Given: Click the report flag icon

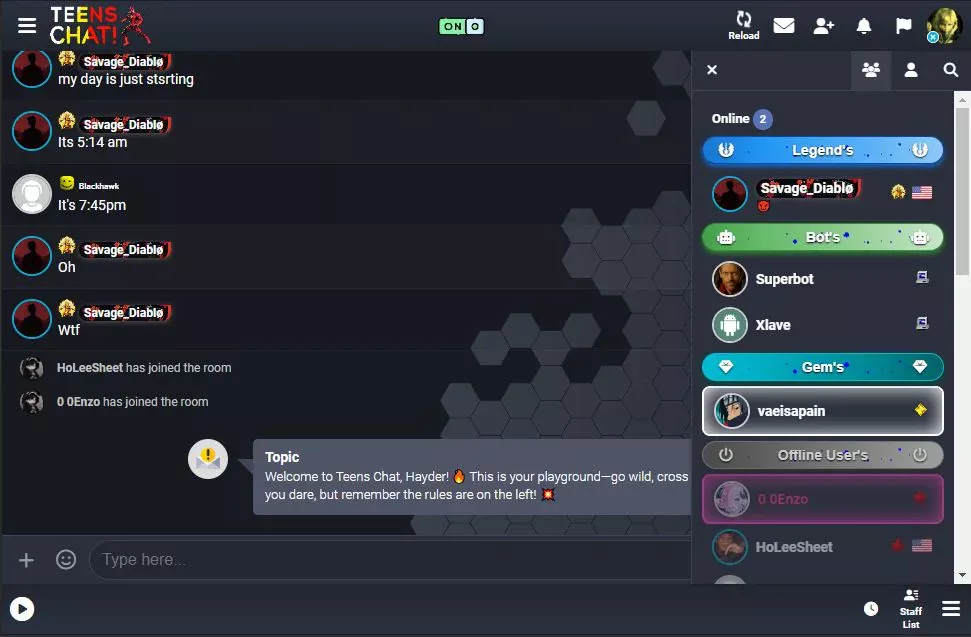Looking at the screenshot, I should [x=904, y=25].
